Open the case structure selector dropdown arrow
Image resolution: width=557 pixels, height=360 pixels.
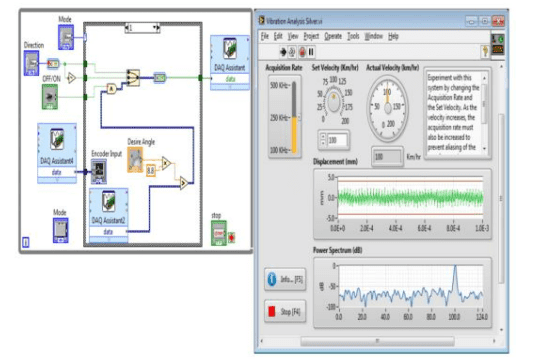tap(155, 27)
